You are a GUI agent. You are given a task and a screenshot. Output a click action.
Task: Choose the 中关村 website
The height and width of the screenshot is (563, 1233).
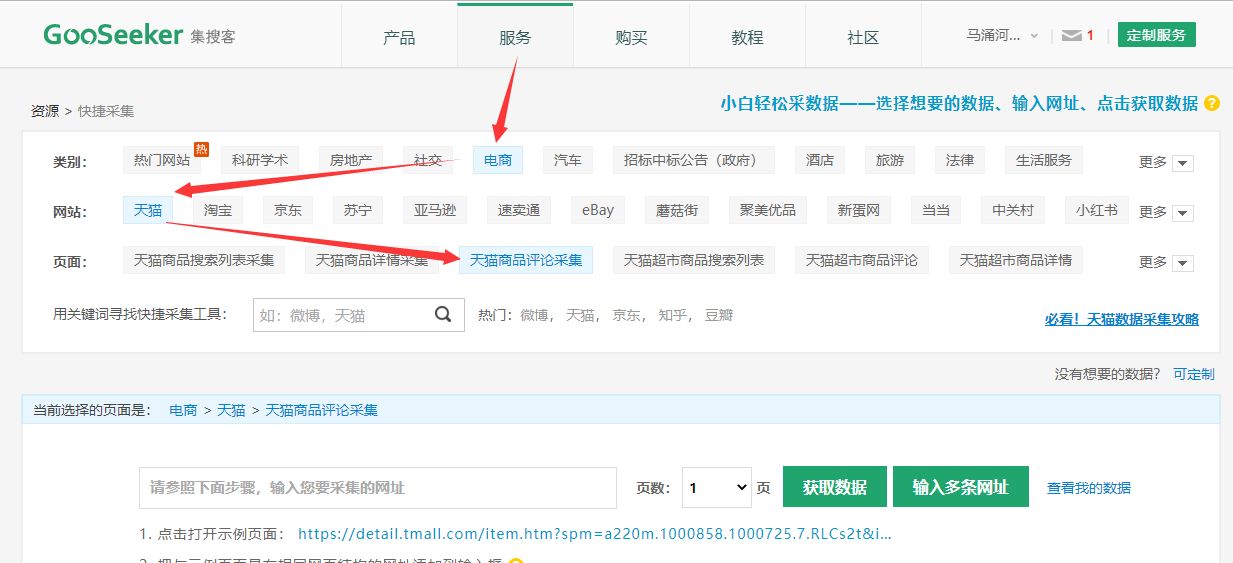click(1013, 210)
